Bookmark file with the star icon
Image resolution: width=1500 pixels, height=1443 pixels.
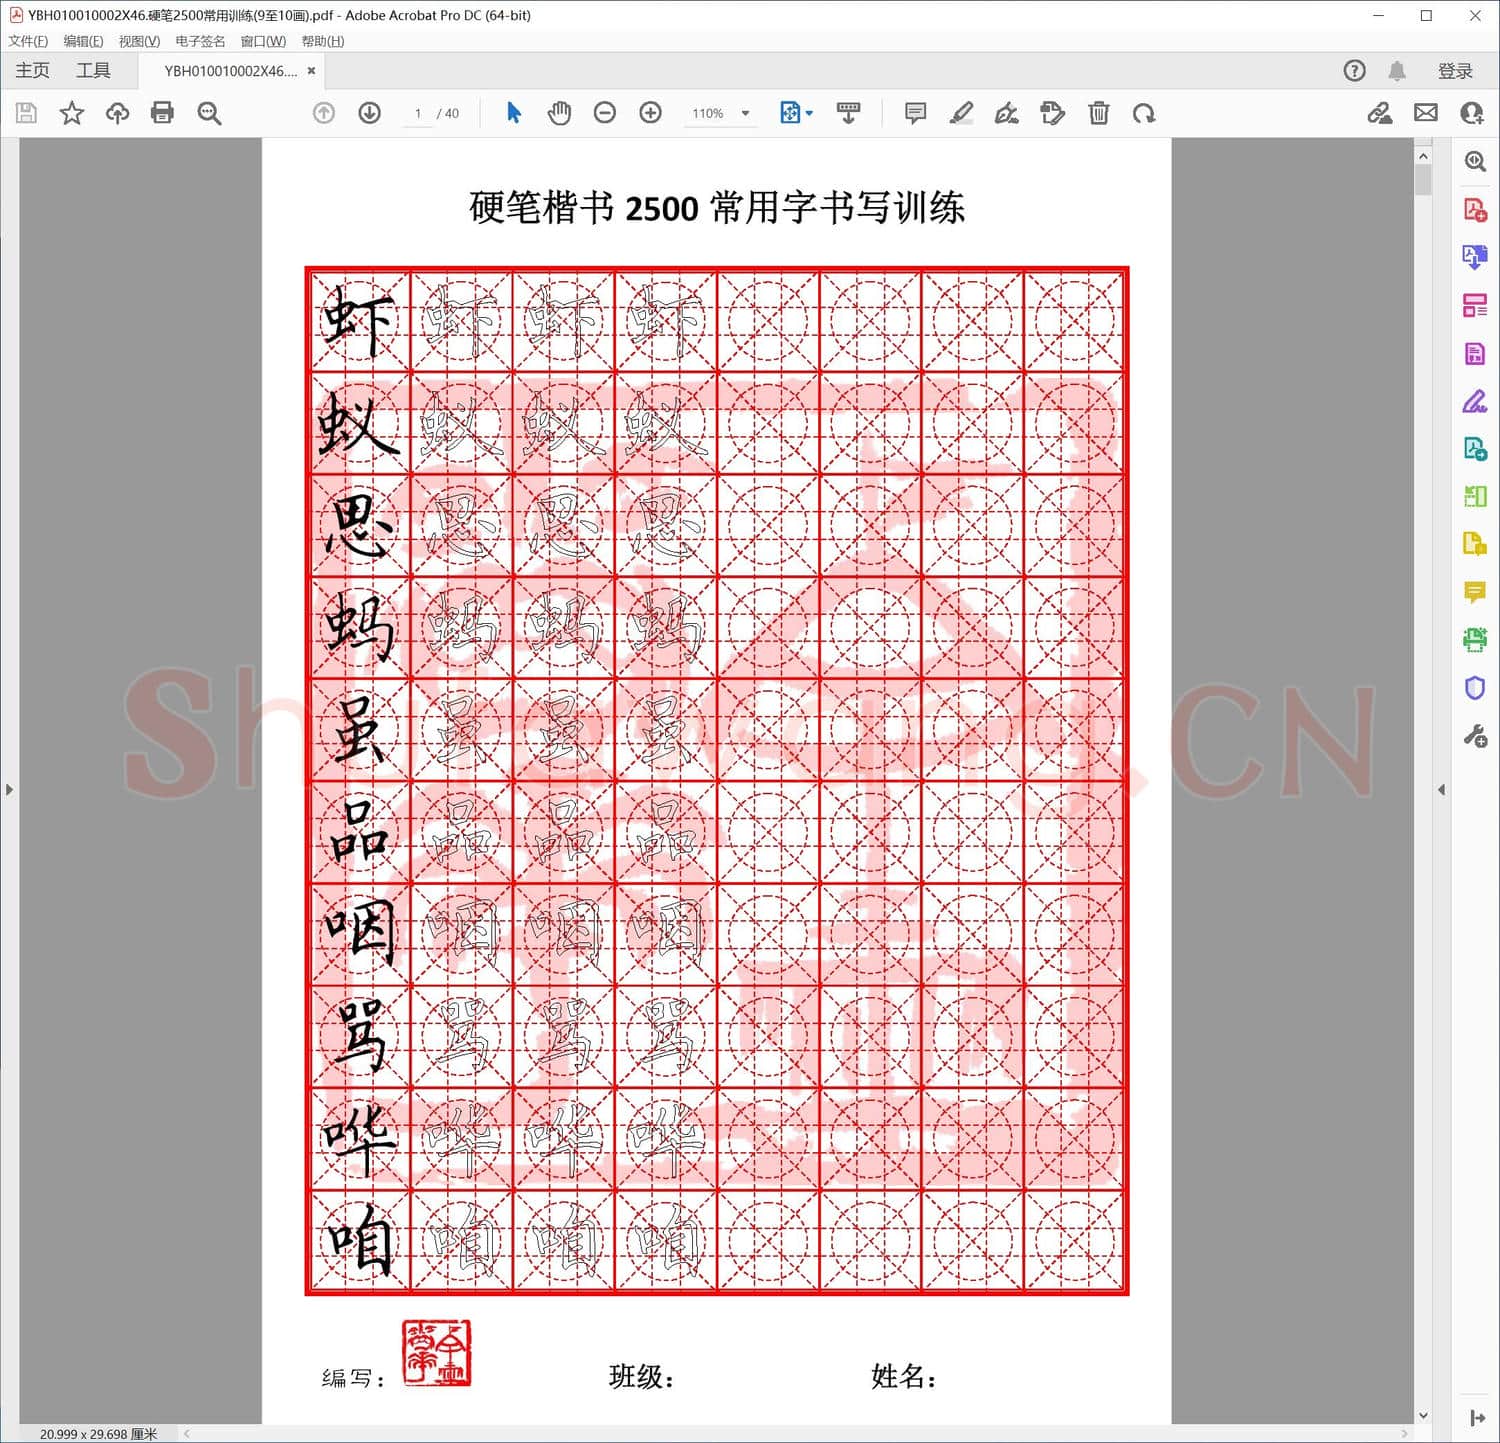tap(72, 113)
